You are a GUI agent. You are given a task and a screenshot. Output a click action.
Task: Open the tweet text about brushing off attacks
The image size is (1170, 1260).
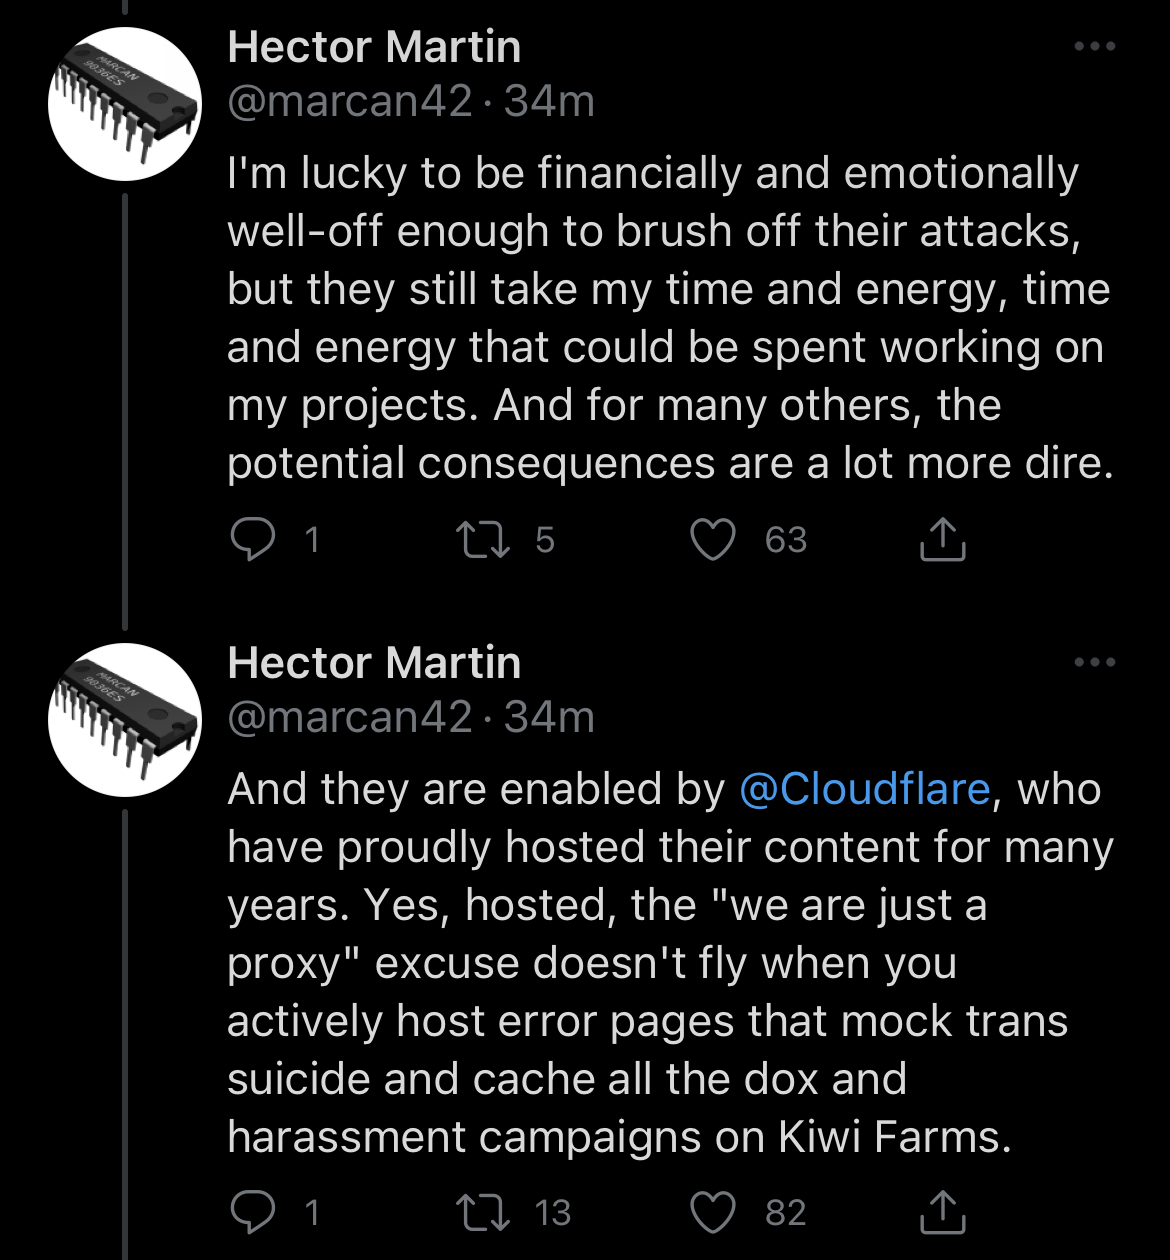pos(670,318)
